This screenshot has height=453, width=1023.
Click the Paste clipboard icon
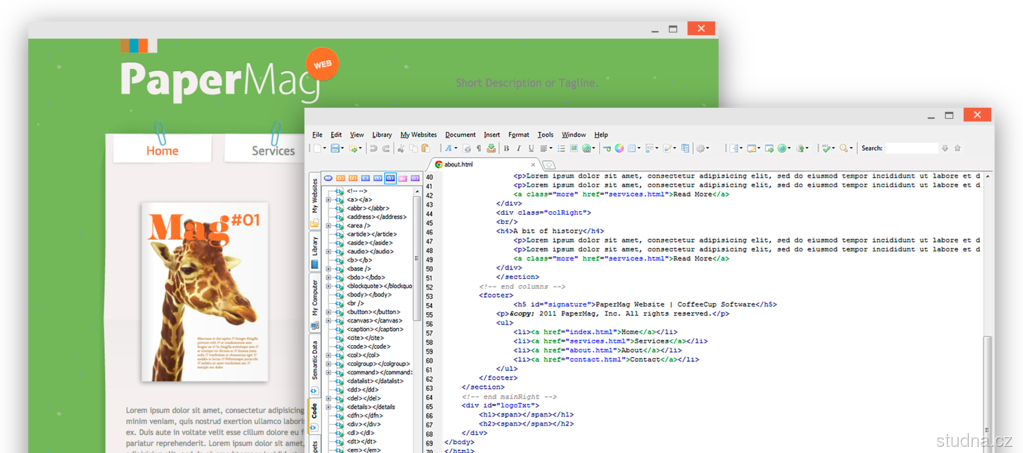[x=425, y=148]
